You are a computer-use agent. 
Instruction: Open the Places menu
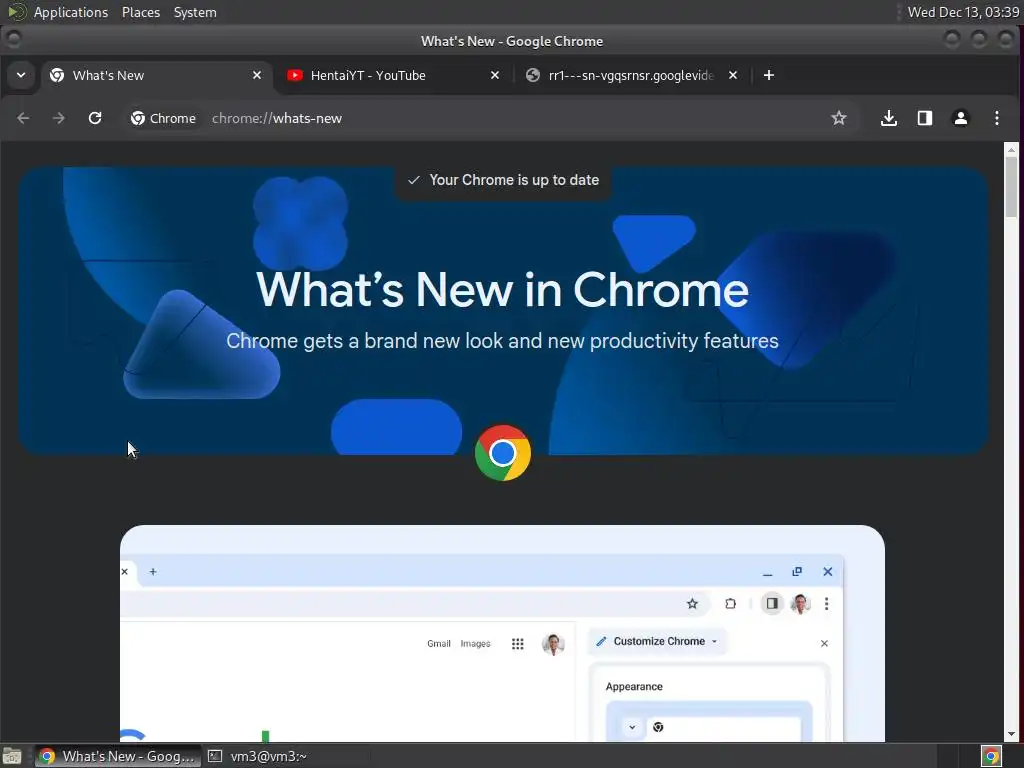coord(140,12)
